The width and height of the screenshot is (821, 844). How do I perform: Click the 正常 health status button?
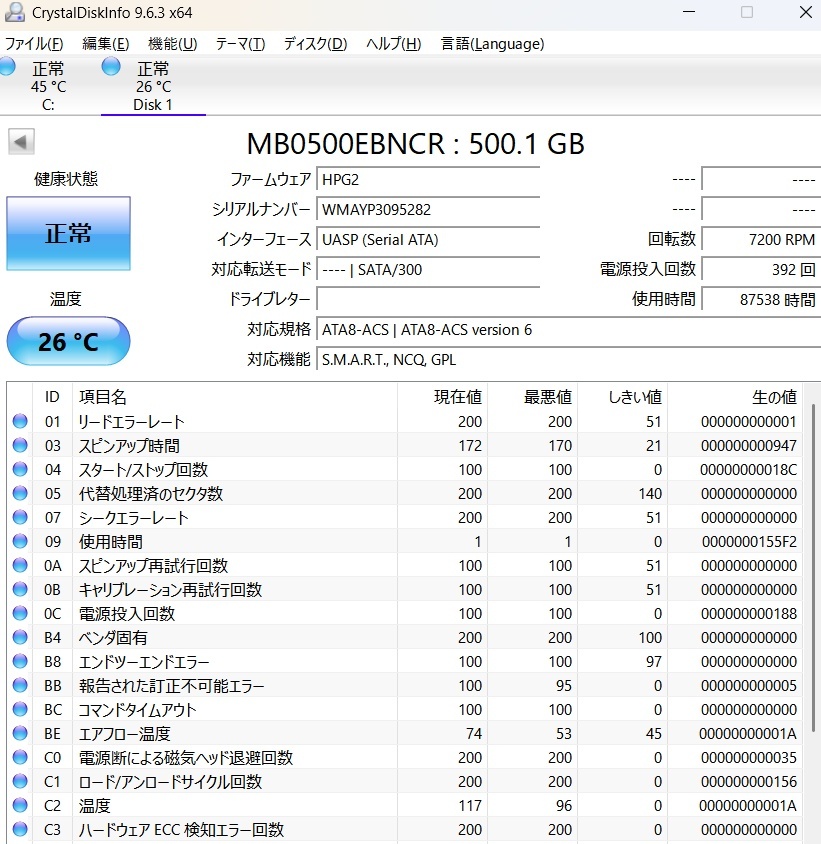pyautogui.click(x=67, y=233)
